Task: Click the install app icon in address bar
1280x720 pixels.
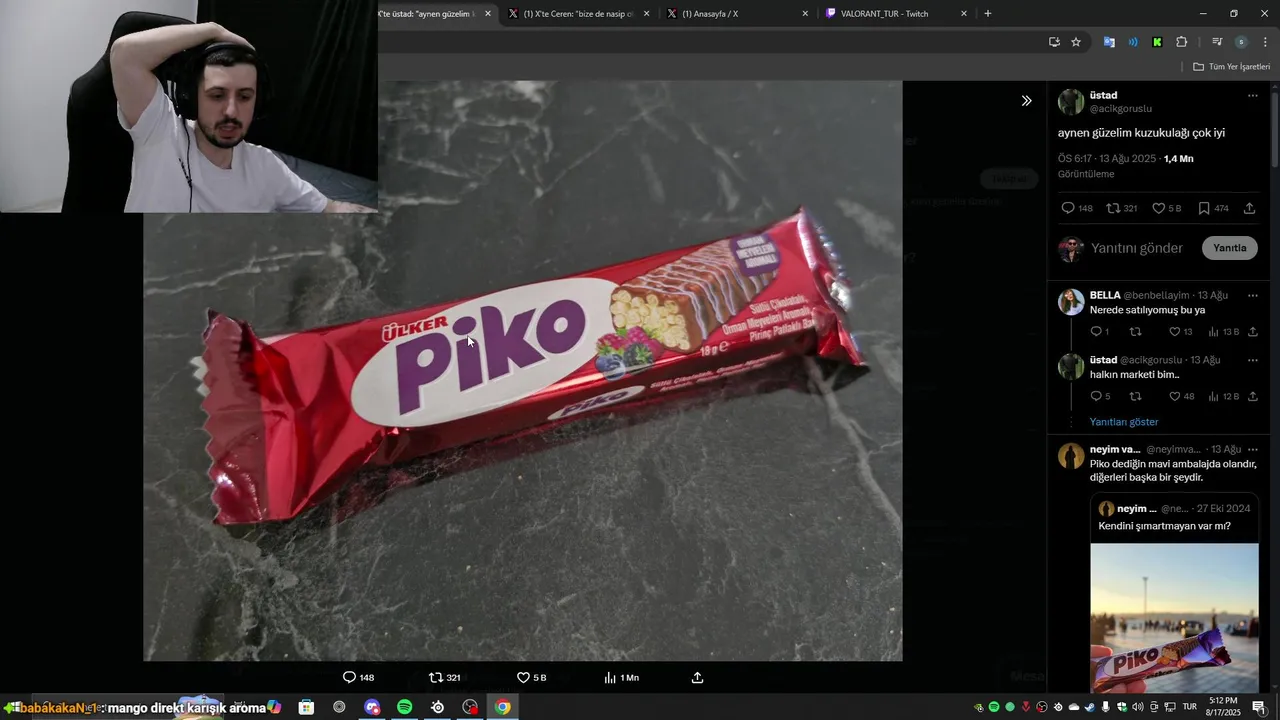Action: (1054, 42)
